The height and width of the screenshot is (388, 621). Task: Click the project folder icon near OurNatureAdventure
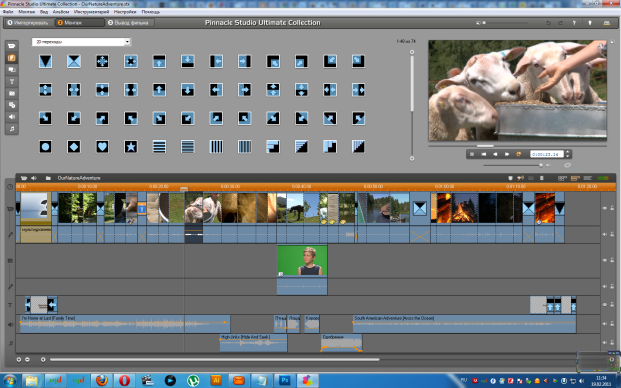pyautogui.click(x=48, y=178)
